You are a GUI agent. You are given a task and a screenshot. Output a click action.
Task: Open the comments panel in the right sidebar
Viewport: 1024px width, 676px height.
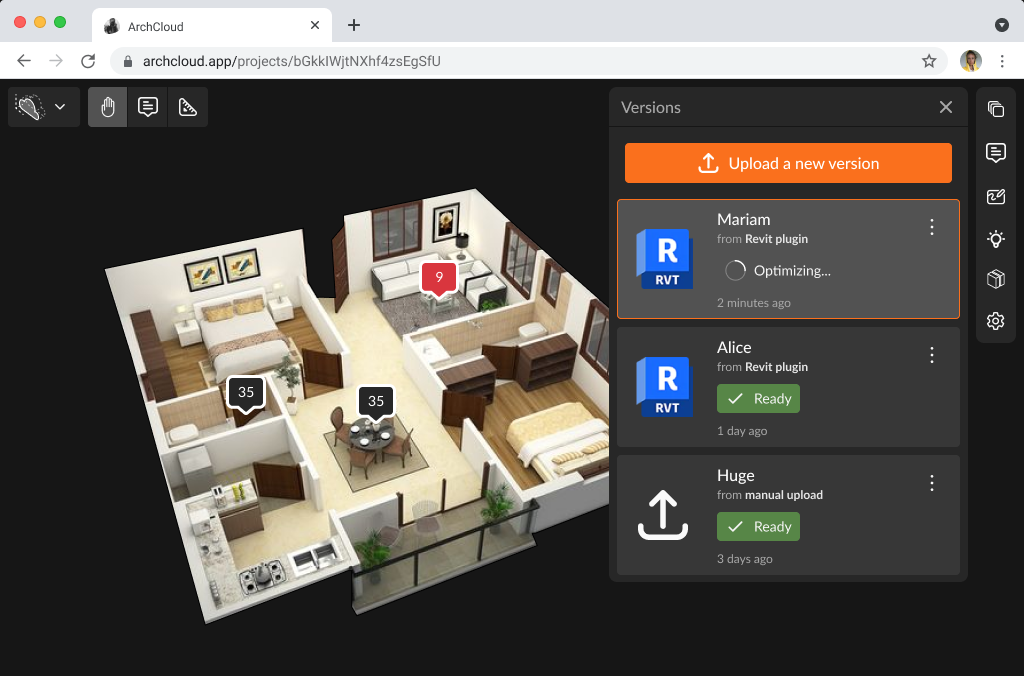coord(995,153)
